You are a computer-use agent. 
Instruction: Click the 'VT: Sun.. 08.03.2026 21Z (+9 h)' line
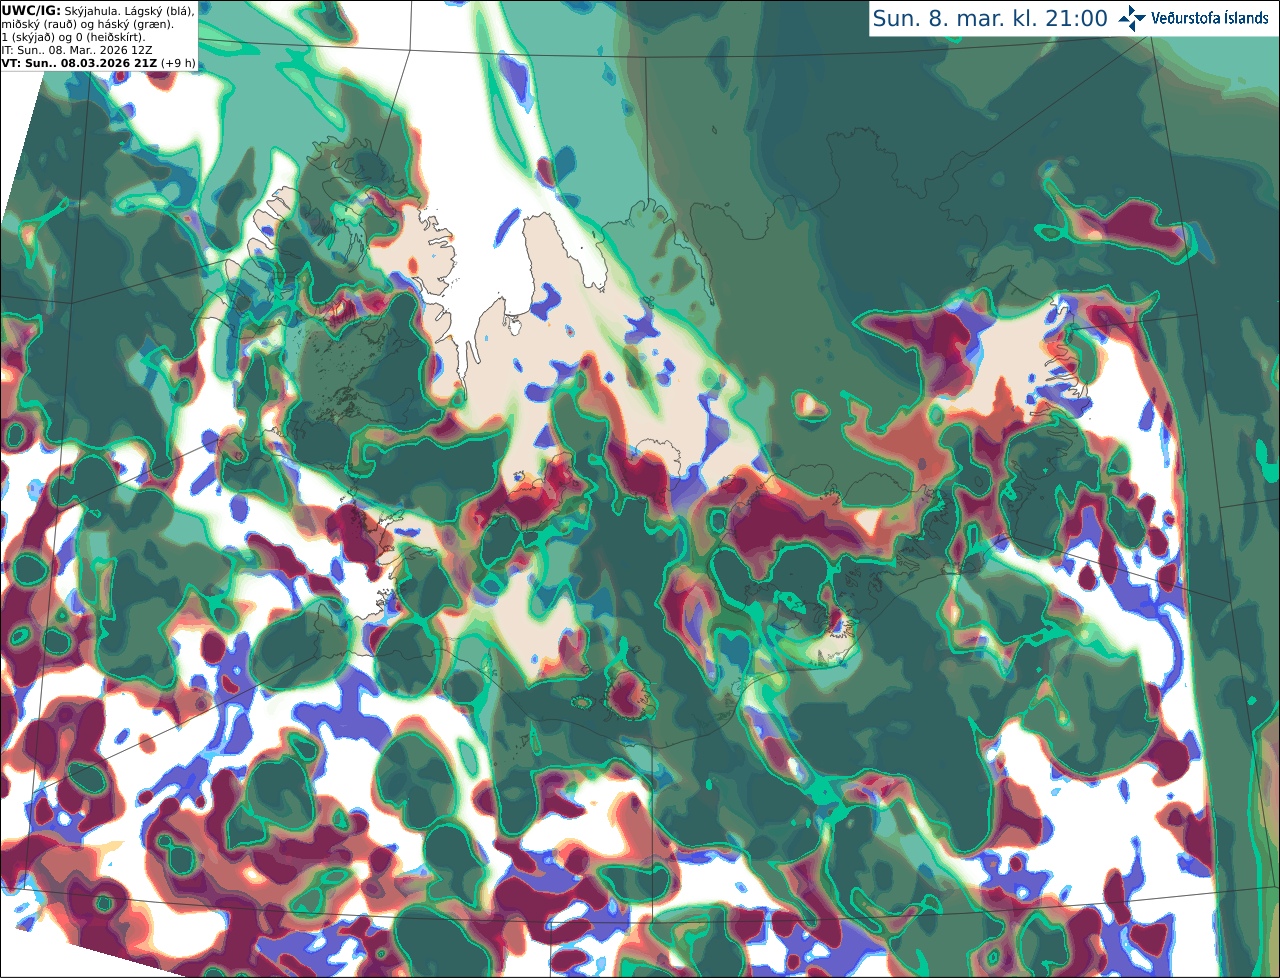(99, 62)
